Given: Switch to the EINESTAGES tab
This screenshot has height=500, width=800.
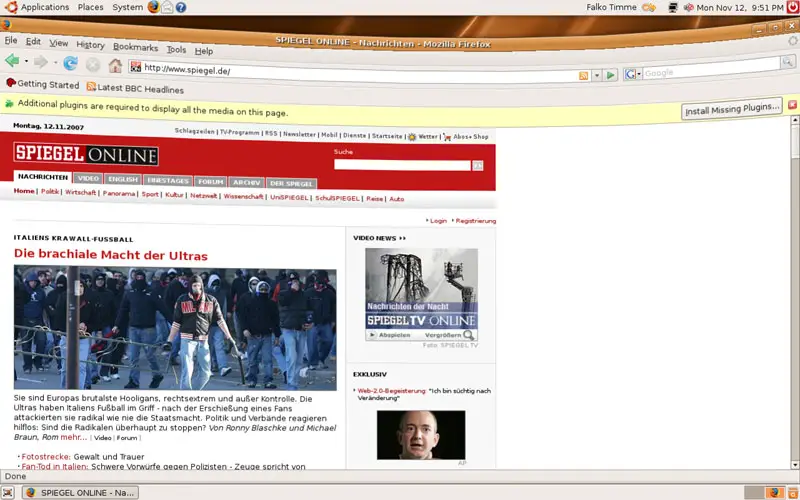Looking at the screenshot, I should 168,181.
